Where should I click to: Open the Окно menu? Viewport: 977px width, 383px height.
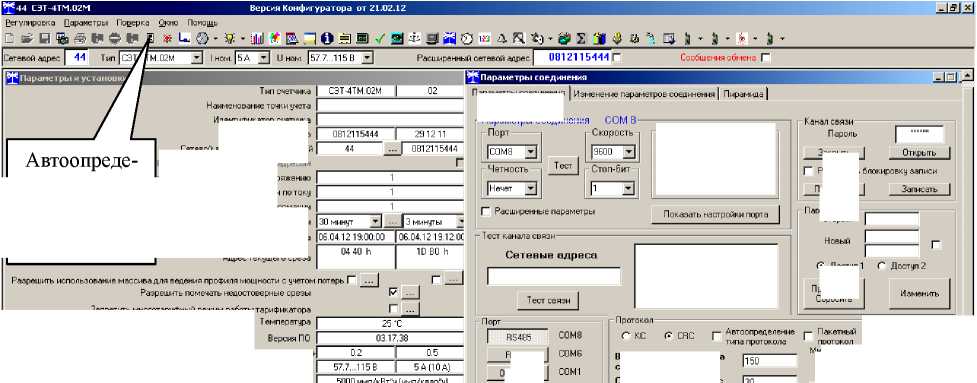coord(168,22)
